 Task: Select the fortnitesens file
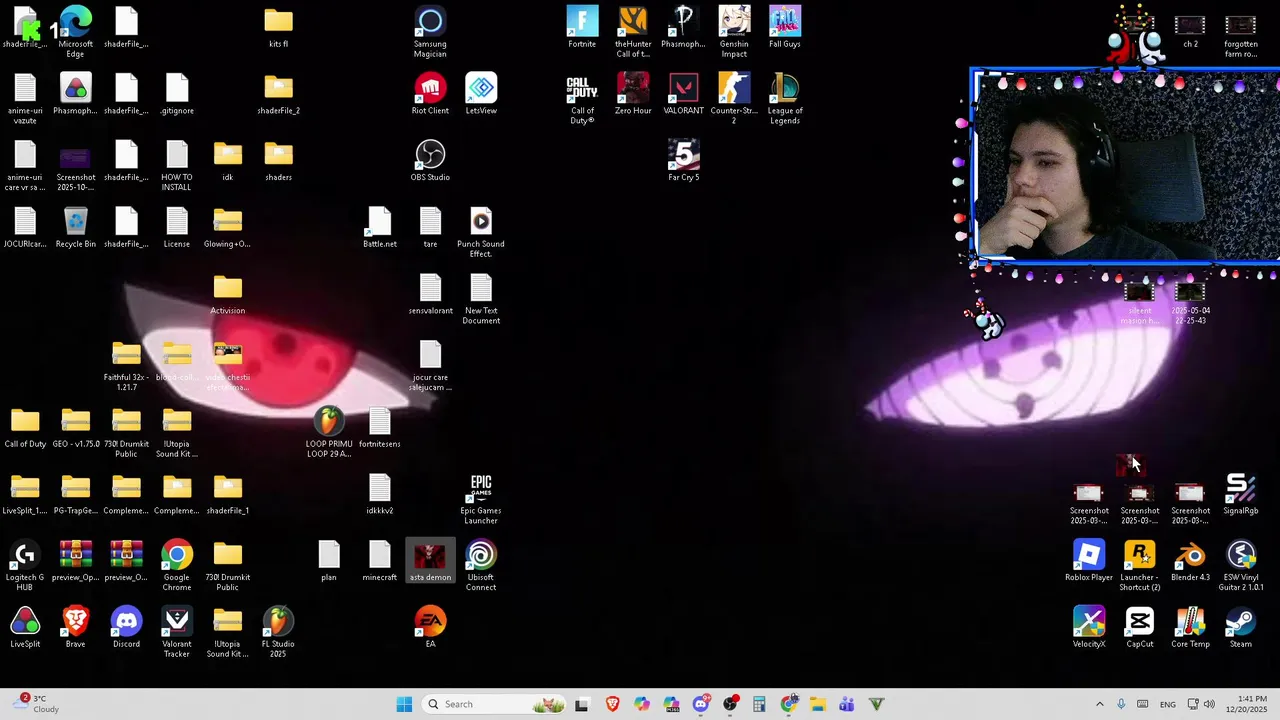point(380,427)
